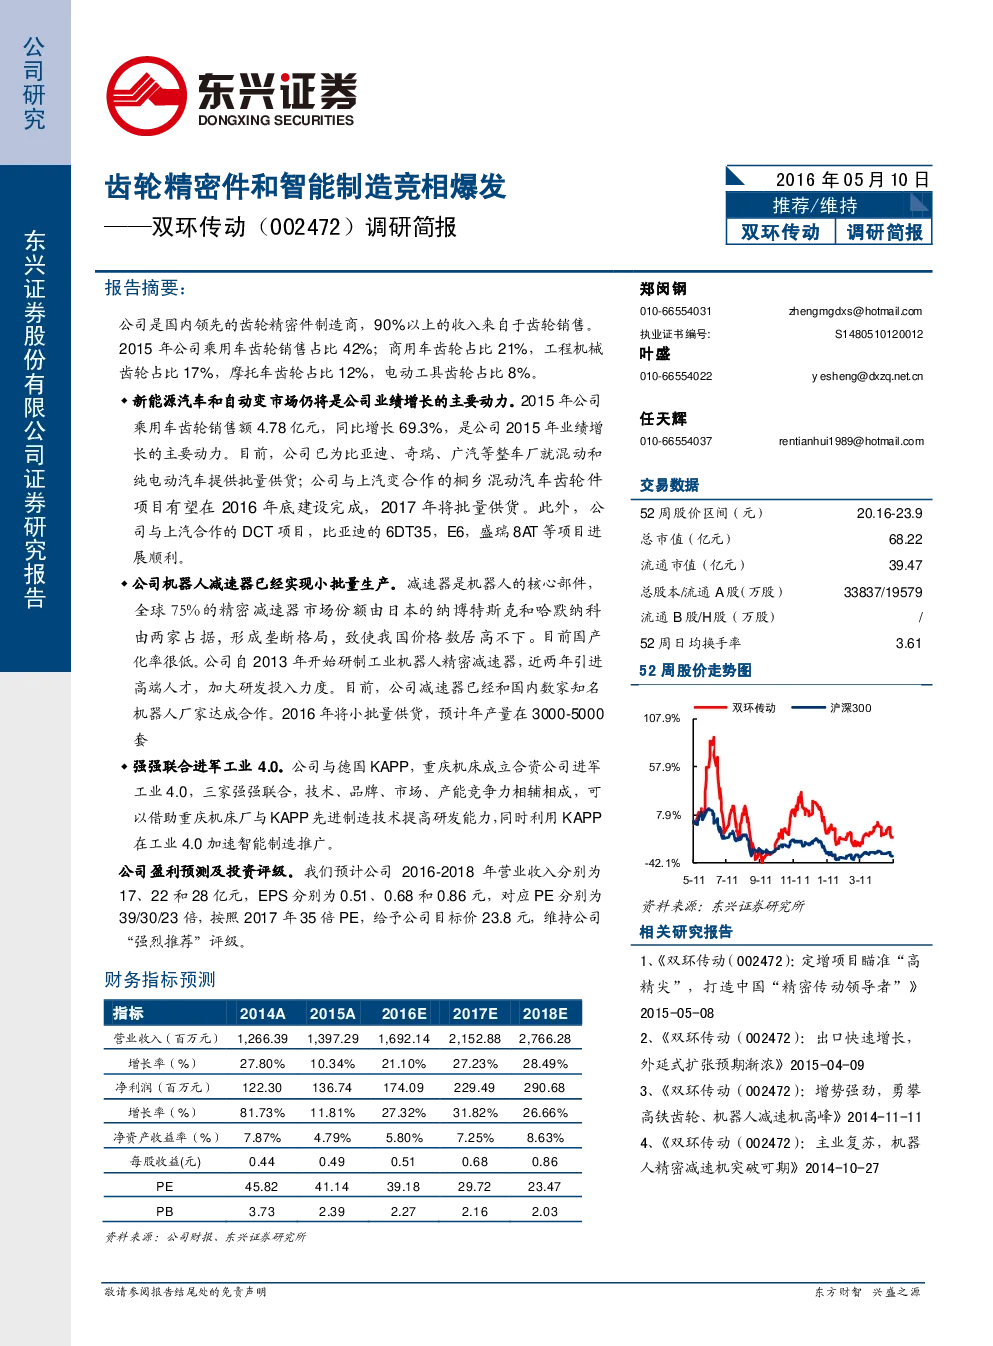Viewport: 993px width, 1346px height.
Task: Open related report 3 dated 2014-11-11
Action: [x=781, y=1104]
